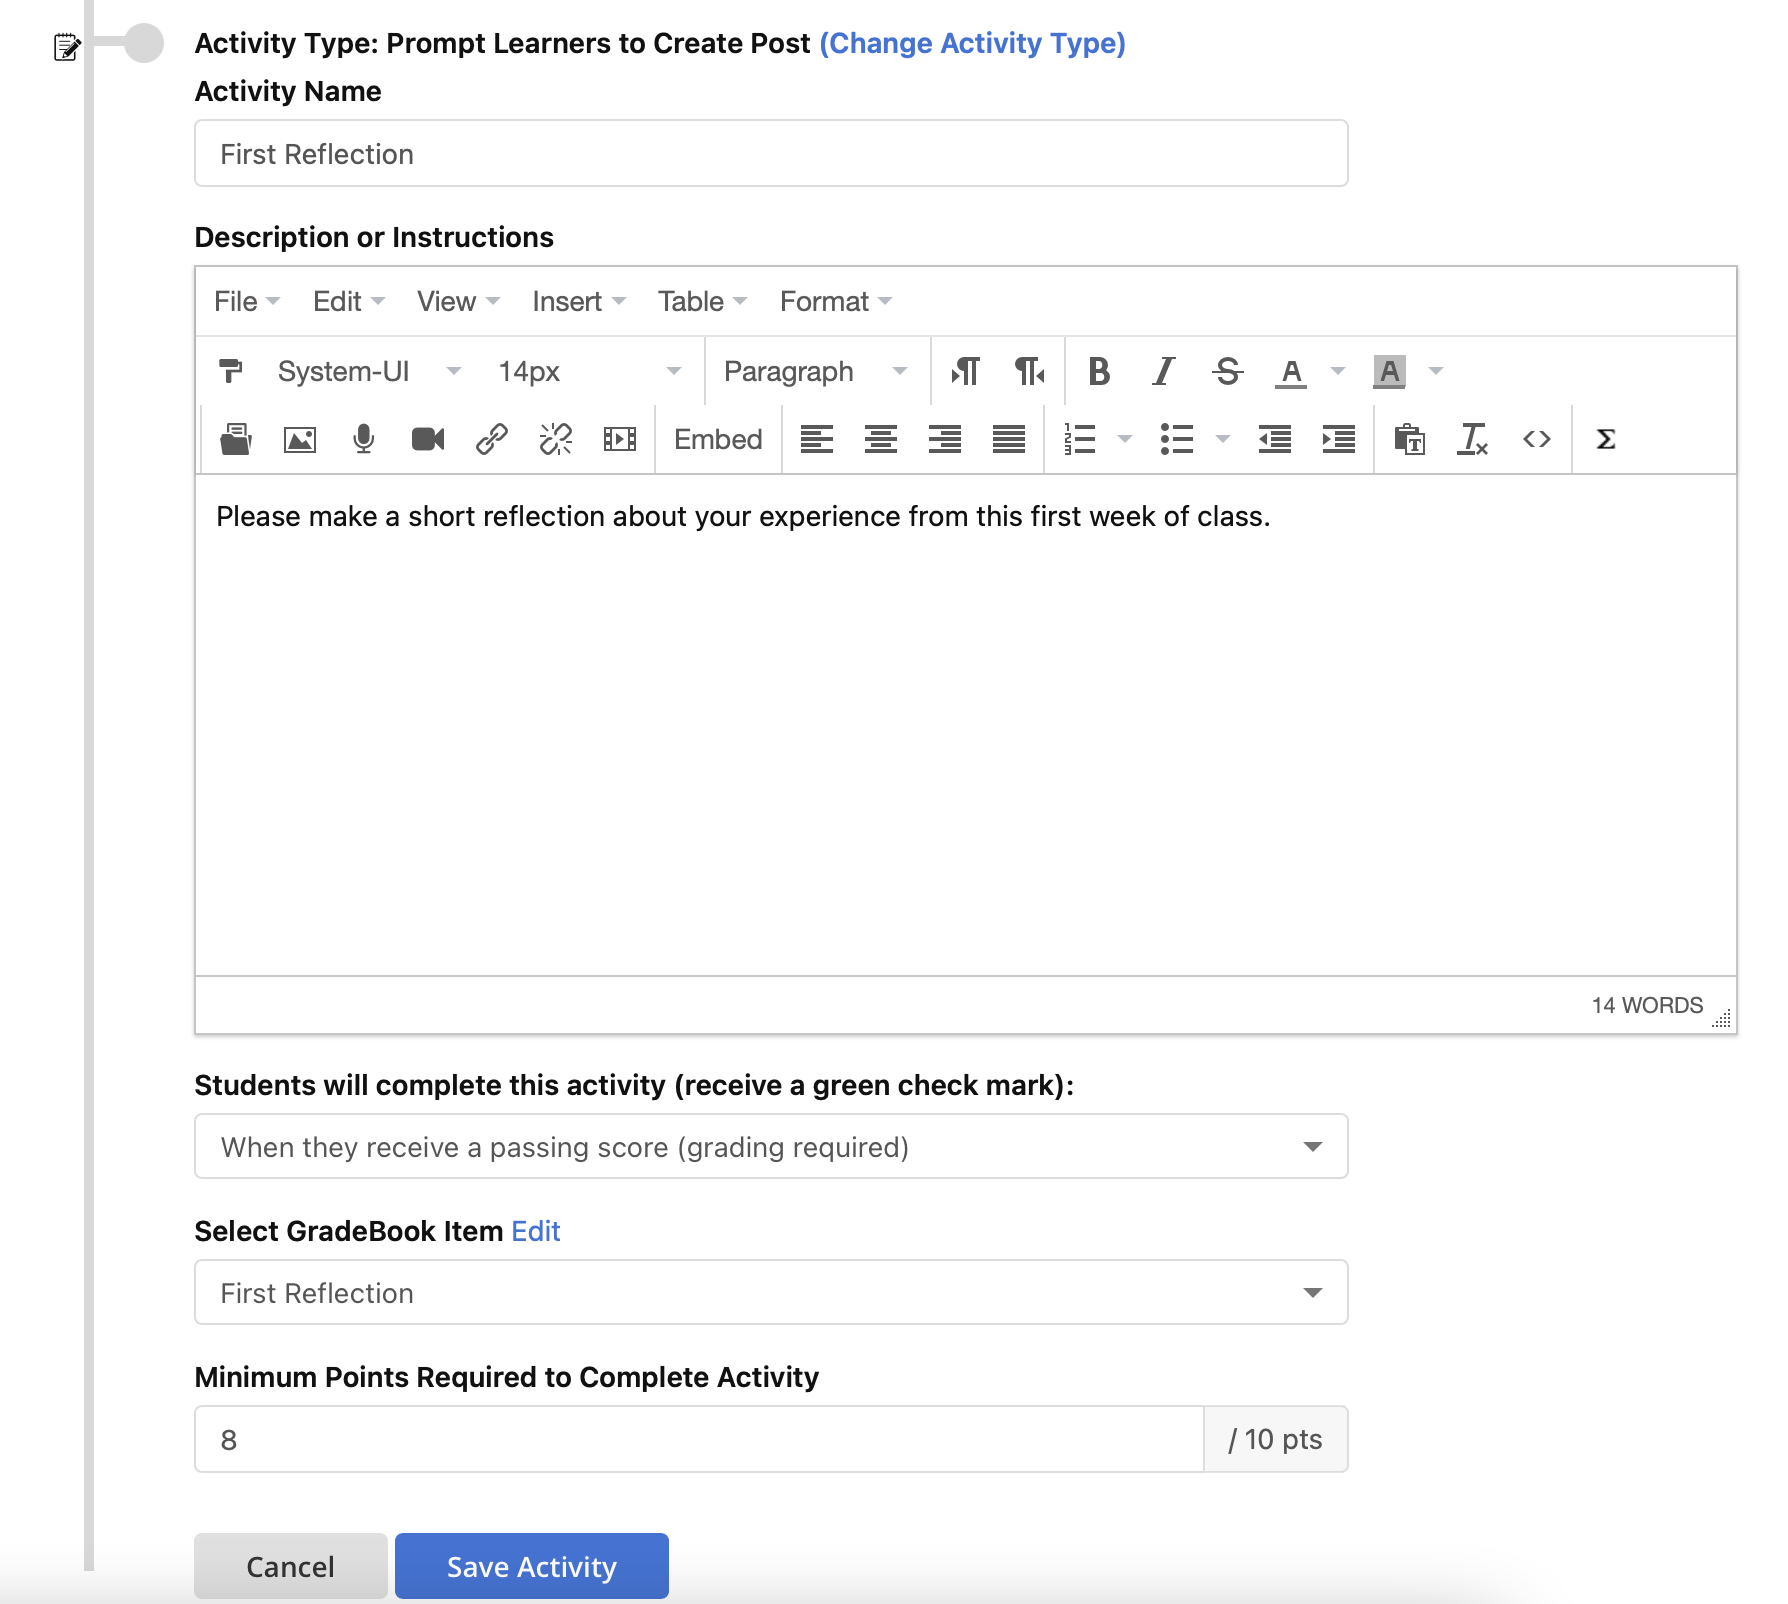This screenshot has height=1604, width=1788.
Task: Record audio with the microphone icon
Action: 364,439
